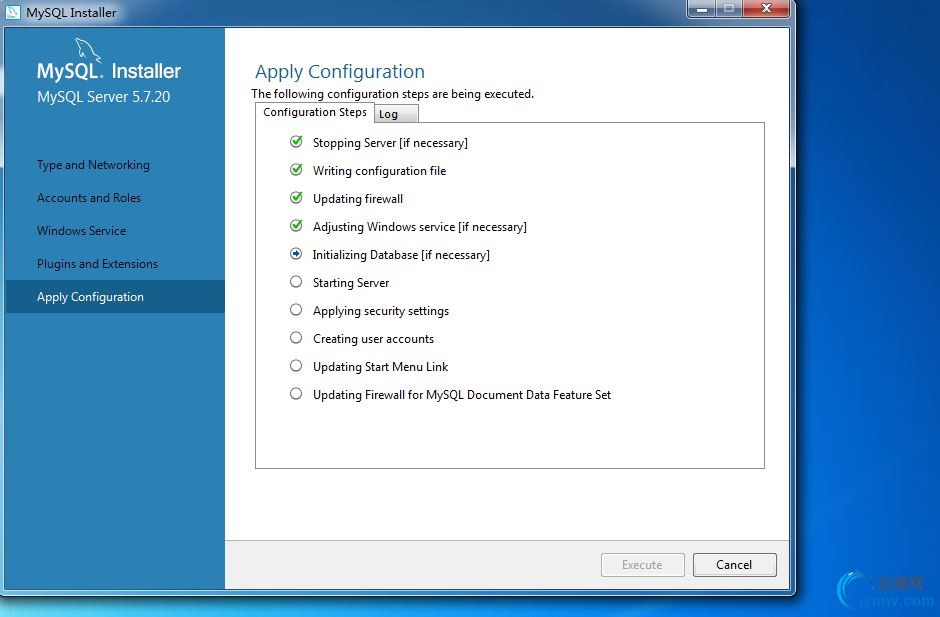The height and width of the screenshot is (617, 940).
Task: Click 'Applying security settings' step text
Action: click(381, 311)
